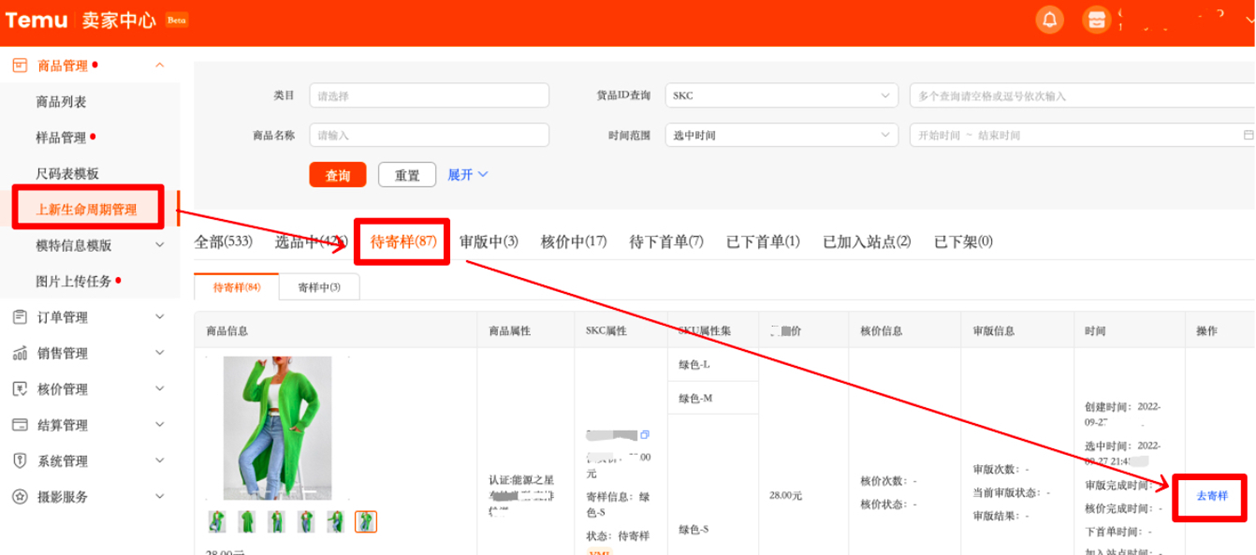Click the 核价管理 sidebar icon

coord(19,389)
